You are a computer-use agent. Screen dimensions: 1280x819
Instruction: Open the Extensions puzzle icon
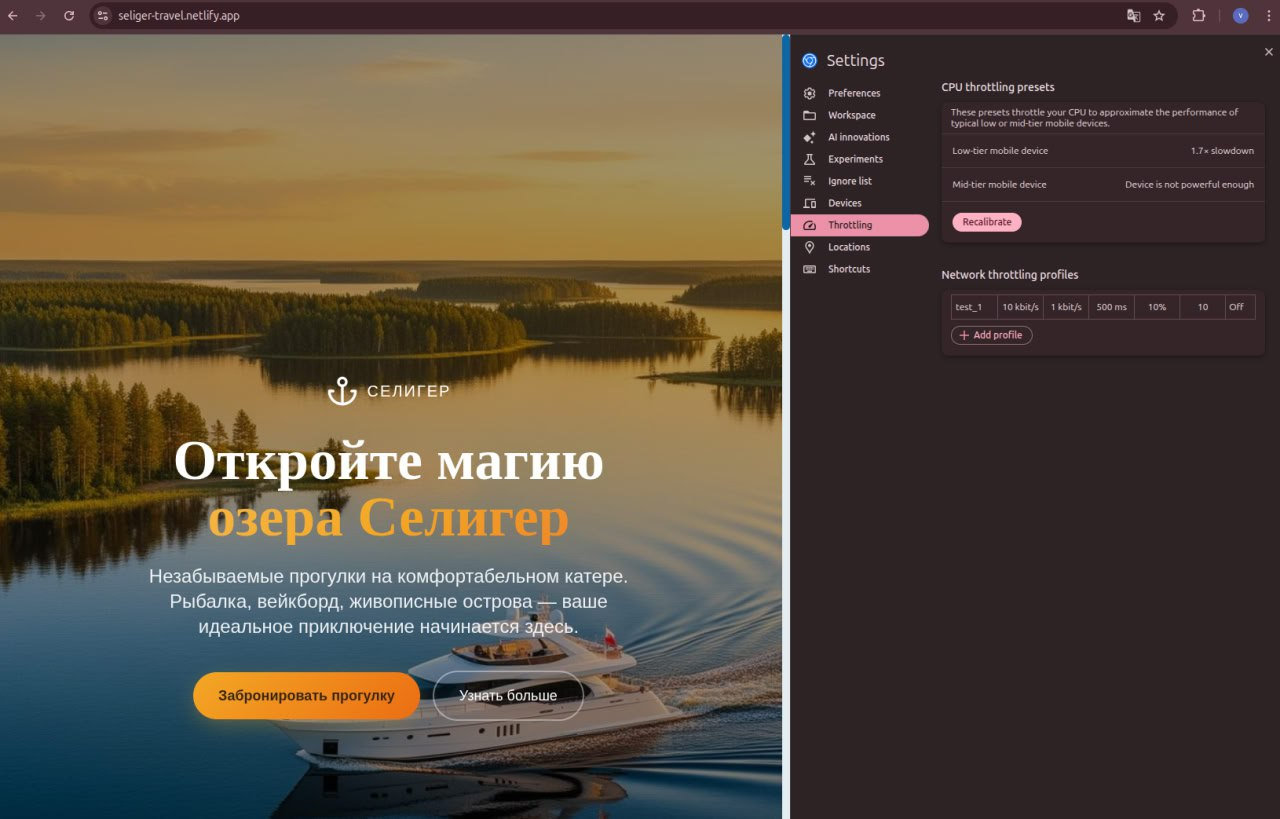[1198, 16]
